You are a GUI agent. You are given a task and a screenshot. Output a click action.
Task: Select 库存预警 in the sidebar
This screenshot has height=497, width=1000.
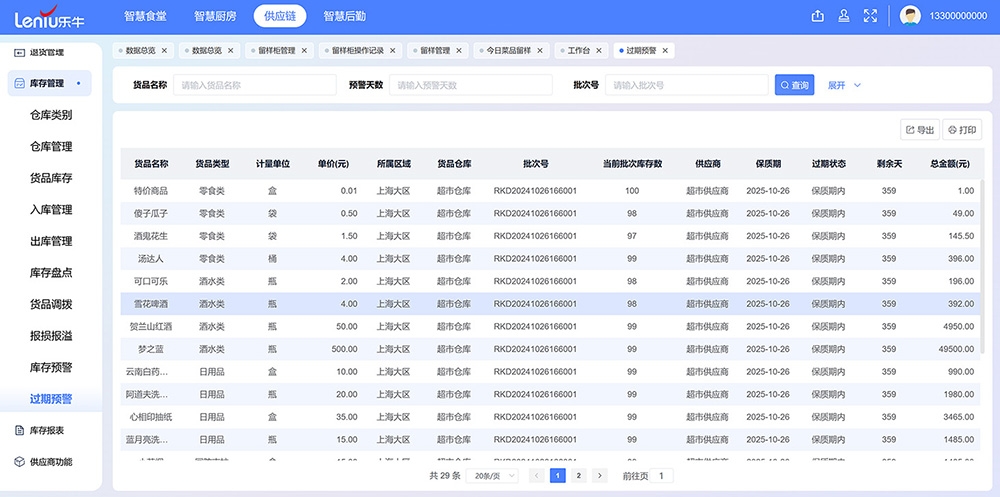coord(51,367)
